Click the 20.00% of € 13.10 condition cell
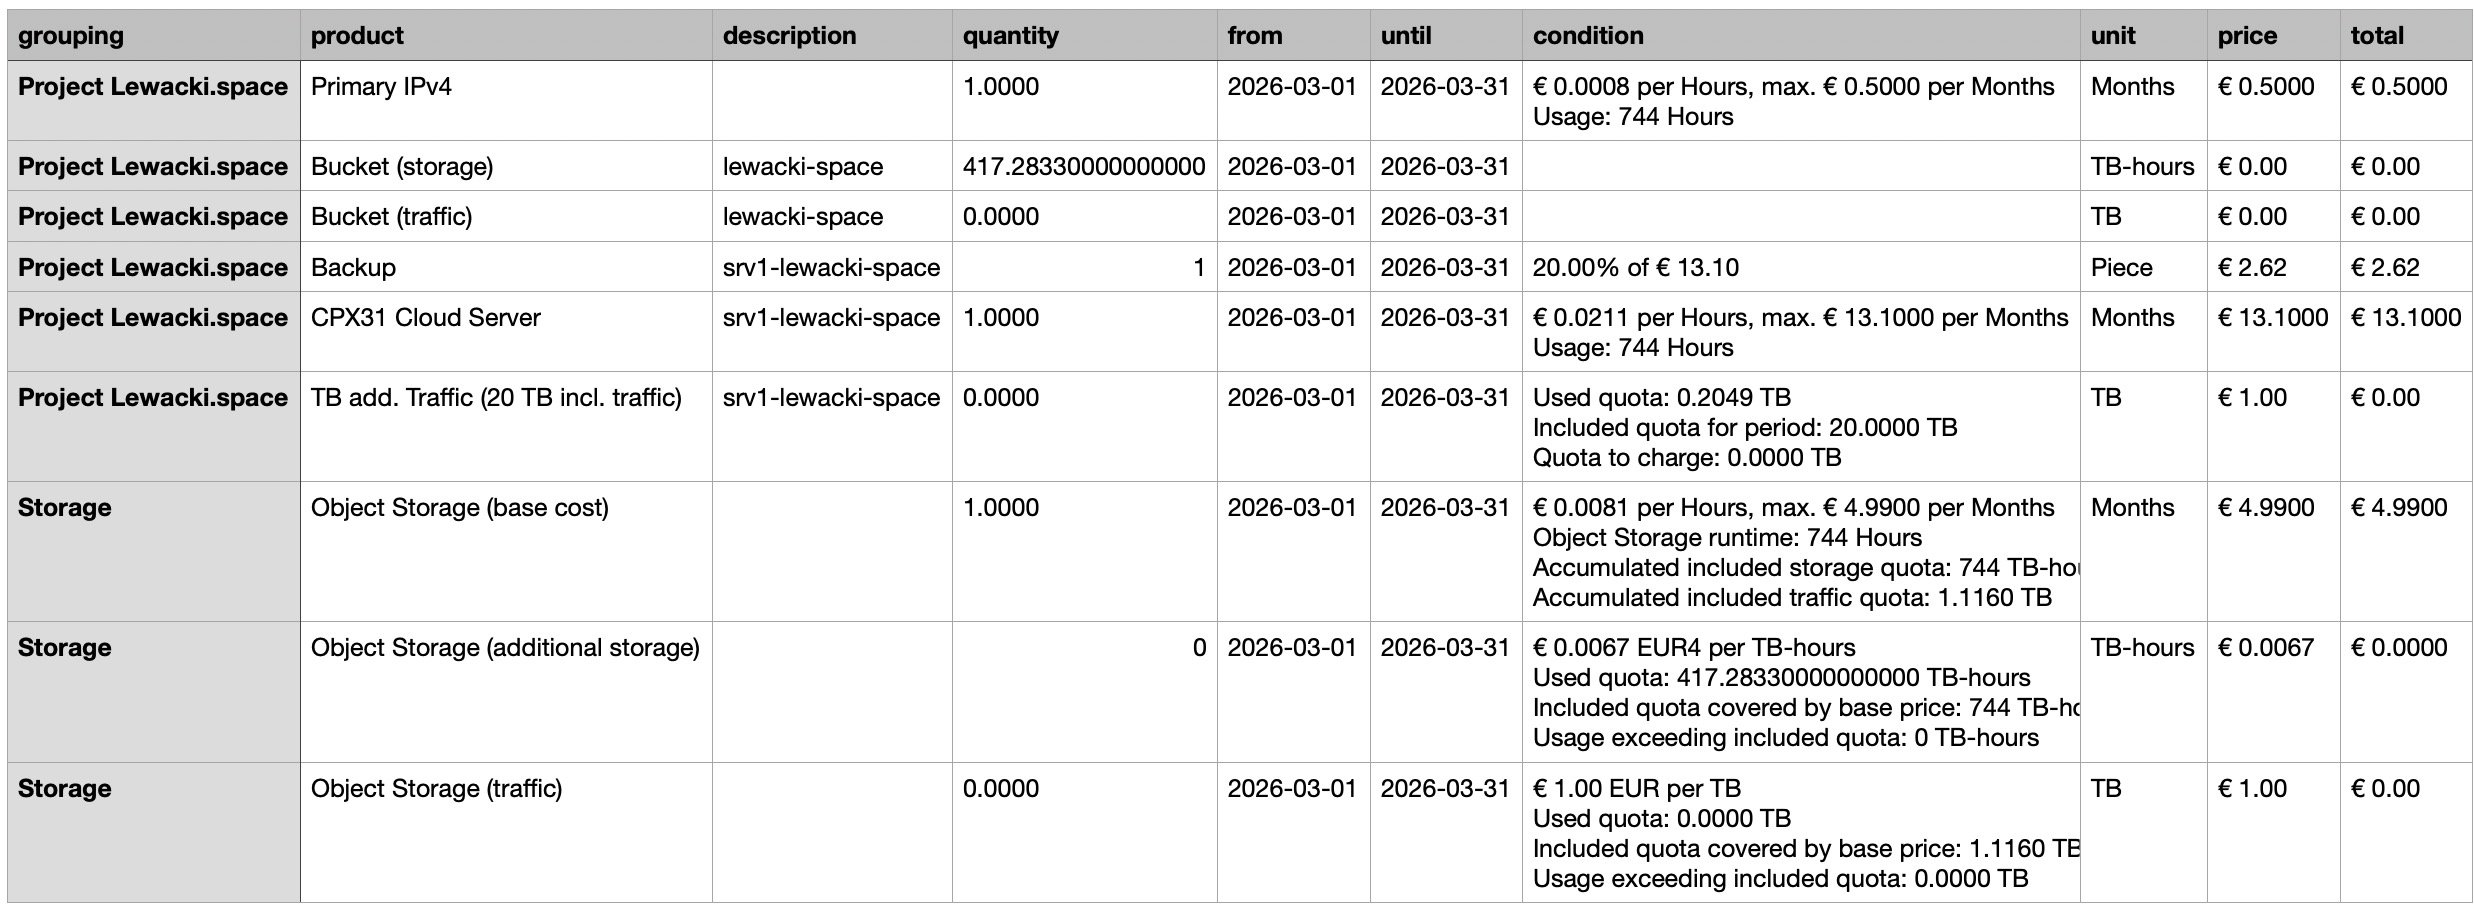The width and height of the screenshot is (2474, 912). (1801, 267)
